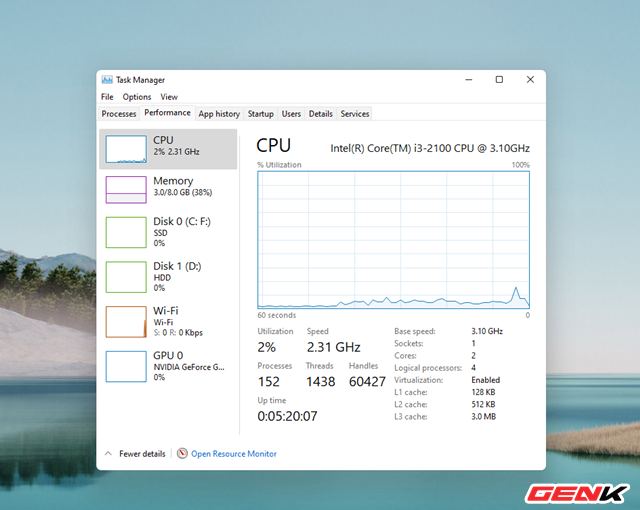Click the 'Logical processors:' label

(428, 368)
